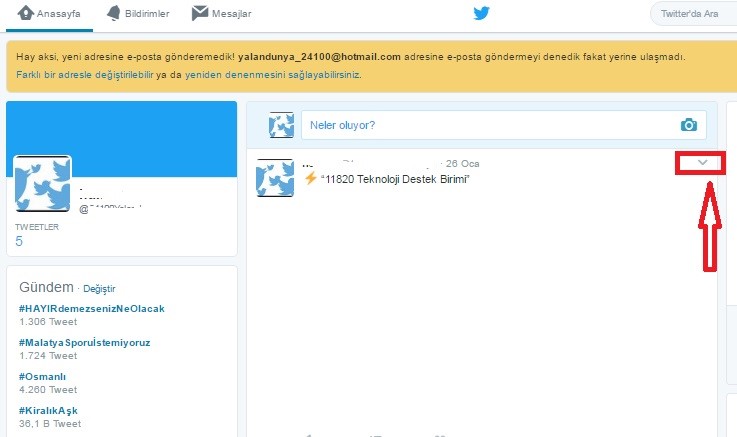The width and height of the screenshot is (737, 437).
Task: Click the Twitter bird logo in header
Action: pos(482,14)
